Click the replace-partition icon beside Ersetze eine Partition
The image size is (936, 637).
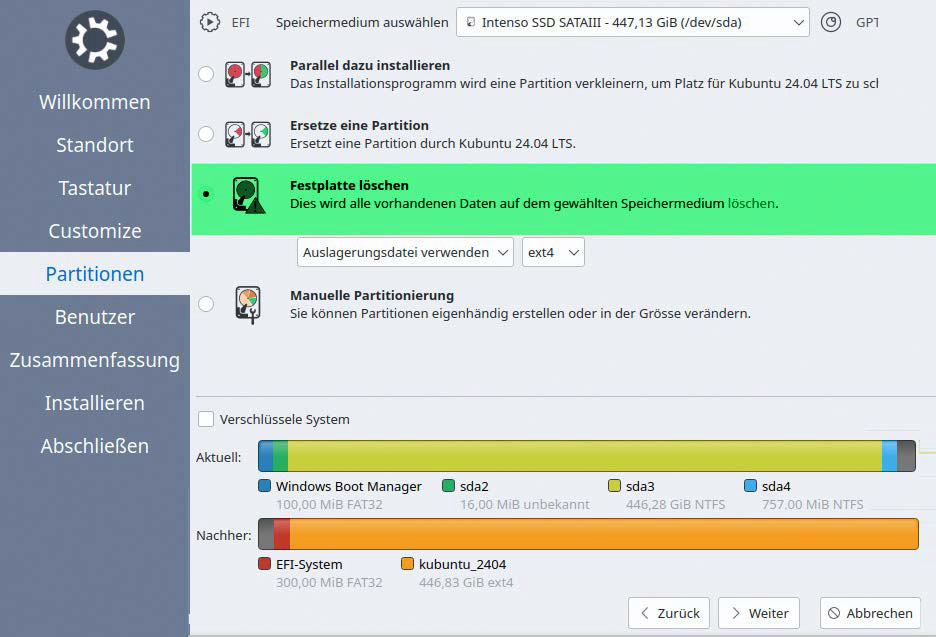[248, 133]
